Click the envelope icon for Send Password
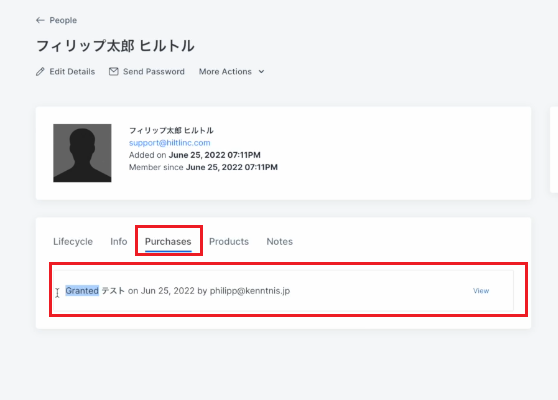This screenshot has height=400, width=558. (x=114, y=72)
